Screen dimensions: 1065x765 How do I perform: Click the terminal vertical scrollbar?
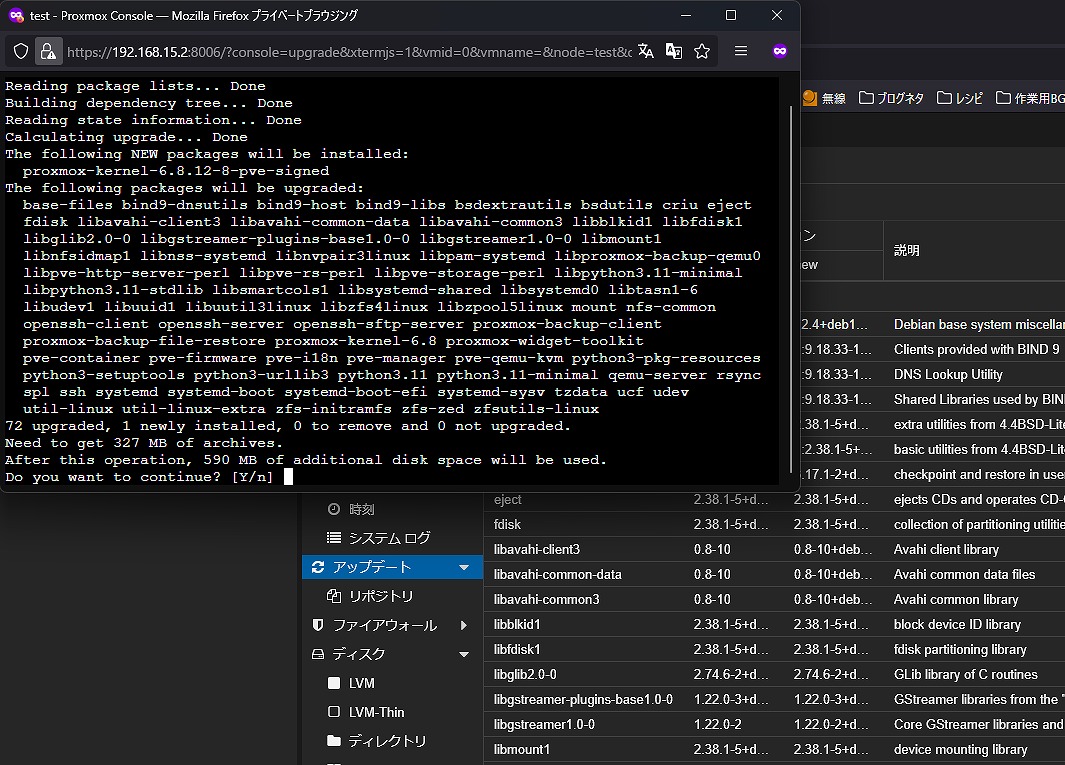(x=791, y=289)
